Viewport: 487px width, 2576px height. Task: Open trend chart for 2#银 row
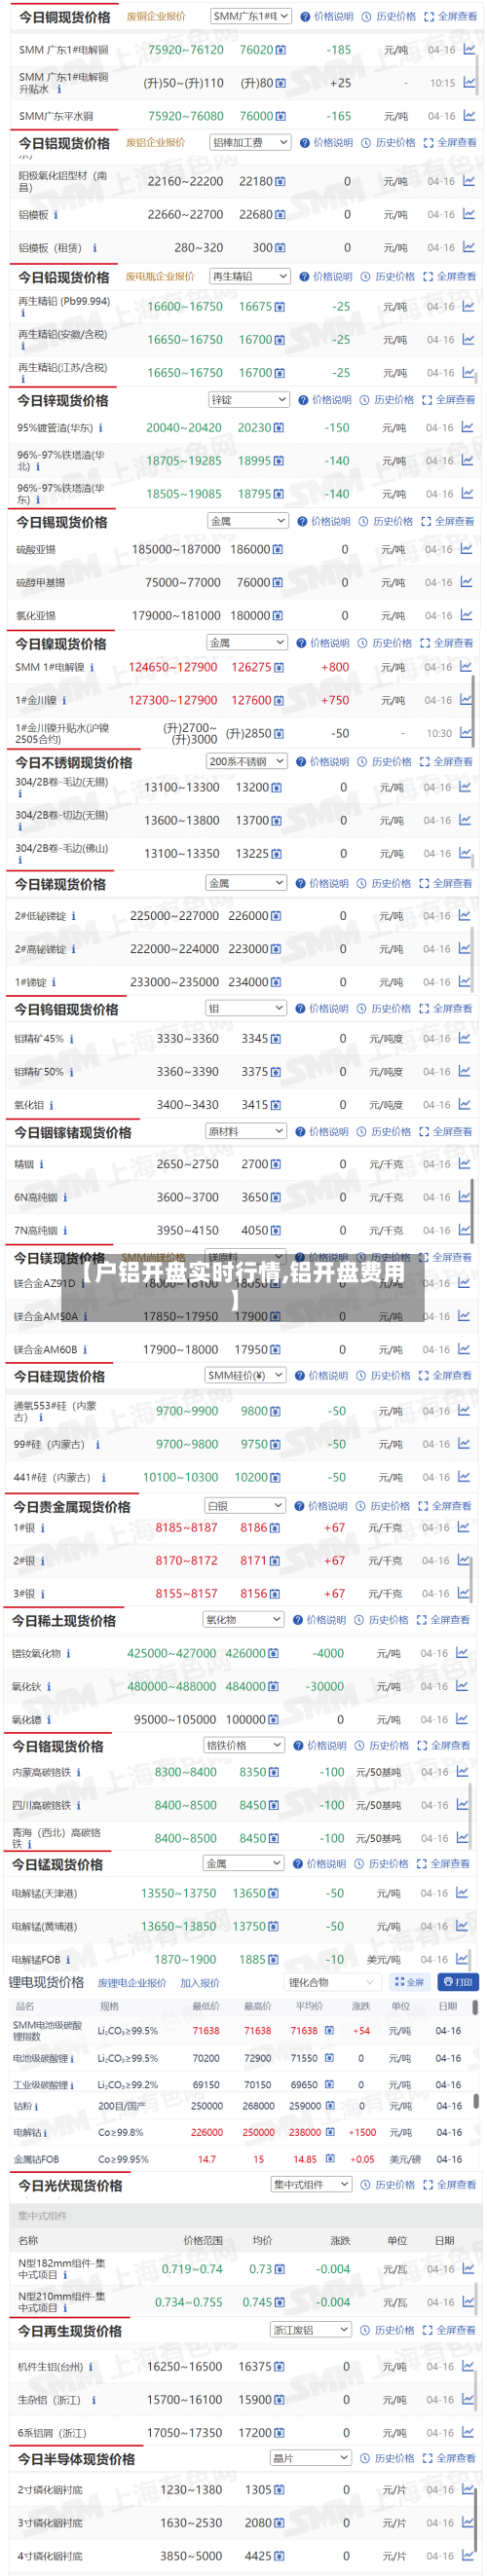(x=463, y=1560)
